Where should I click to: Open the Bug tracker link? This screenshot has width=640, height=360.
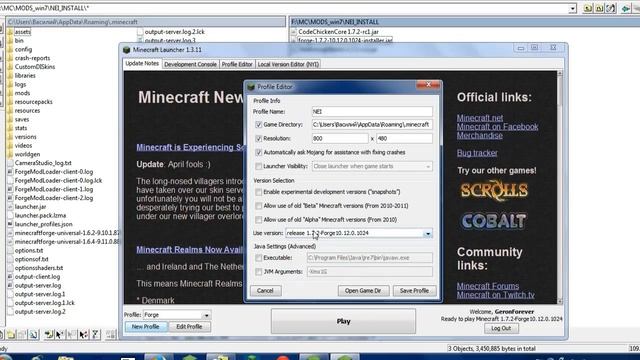coord(477,153)
